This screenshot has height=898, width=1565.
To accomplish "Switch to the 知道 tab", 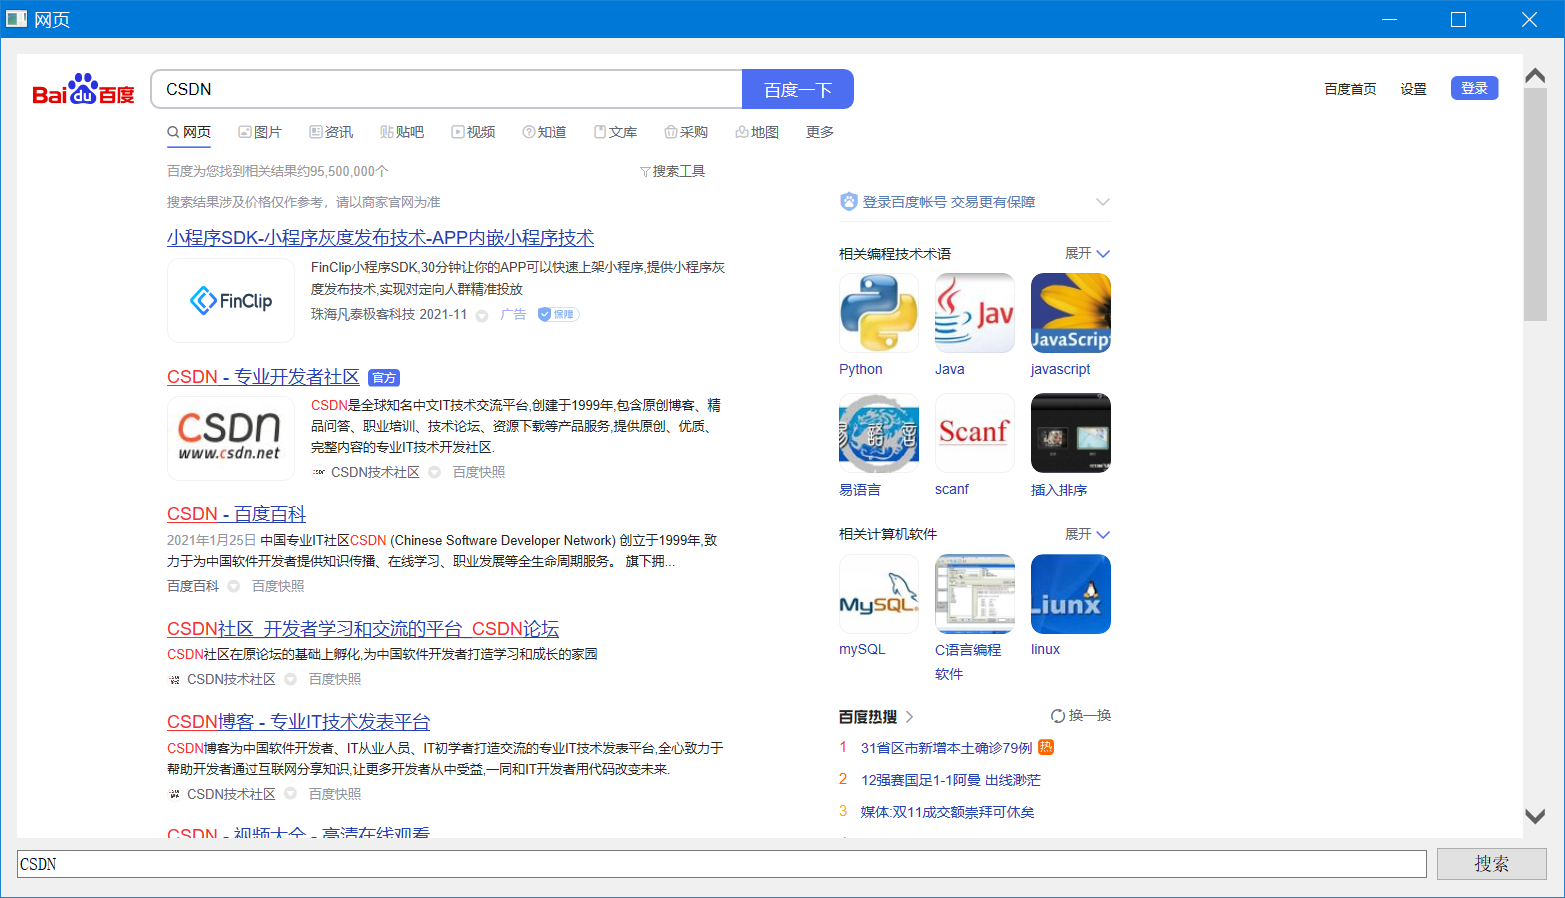I will (544, 132).
